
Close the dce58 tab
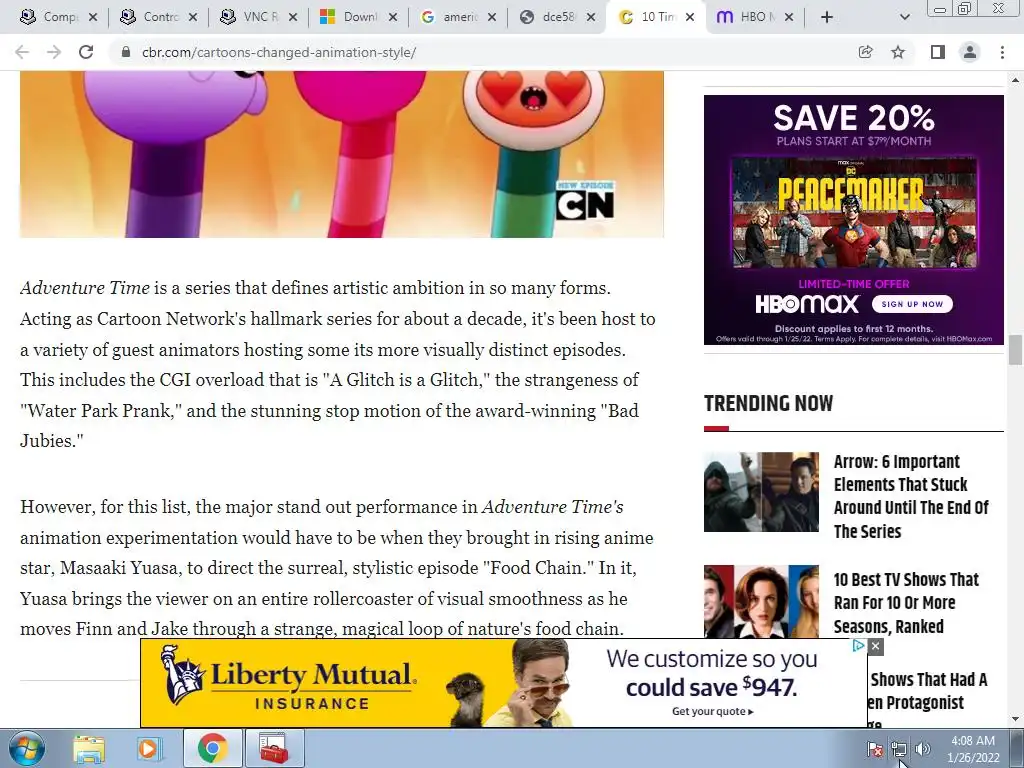click(x=591, y=18)
